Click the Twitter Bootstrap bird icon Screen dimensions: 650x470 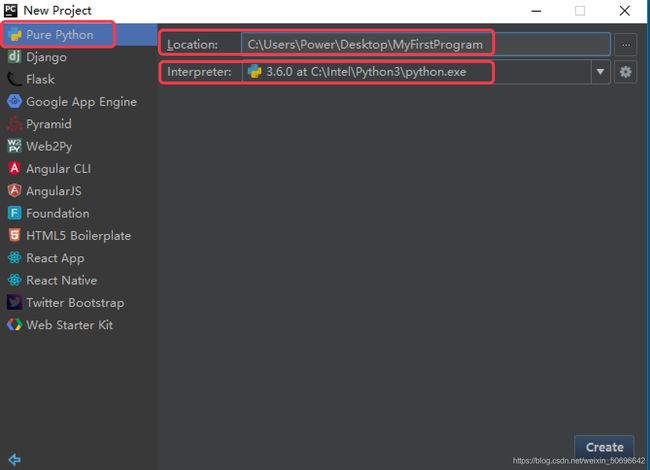15,303
